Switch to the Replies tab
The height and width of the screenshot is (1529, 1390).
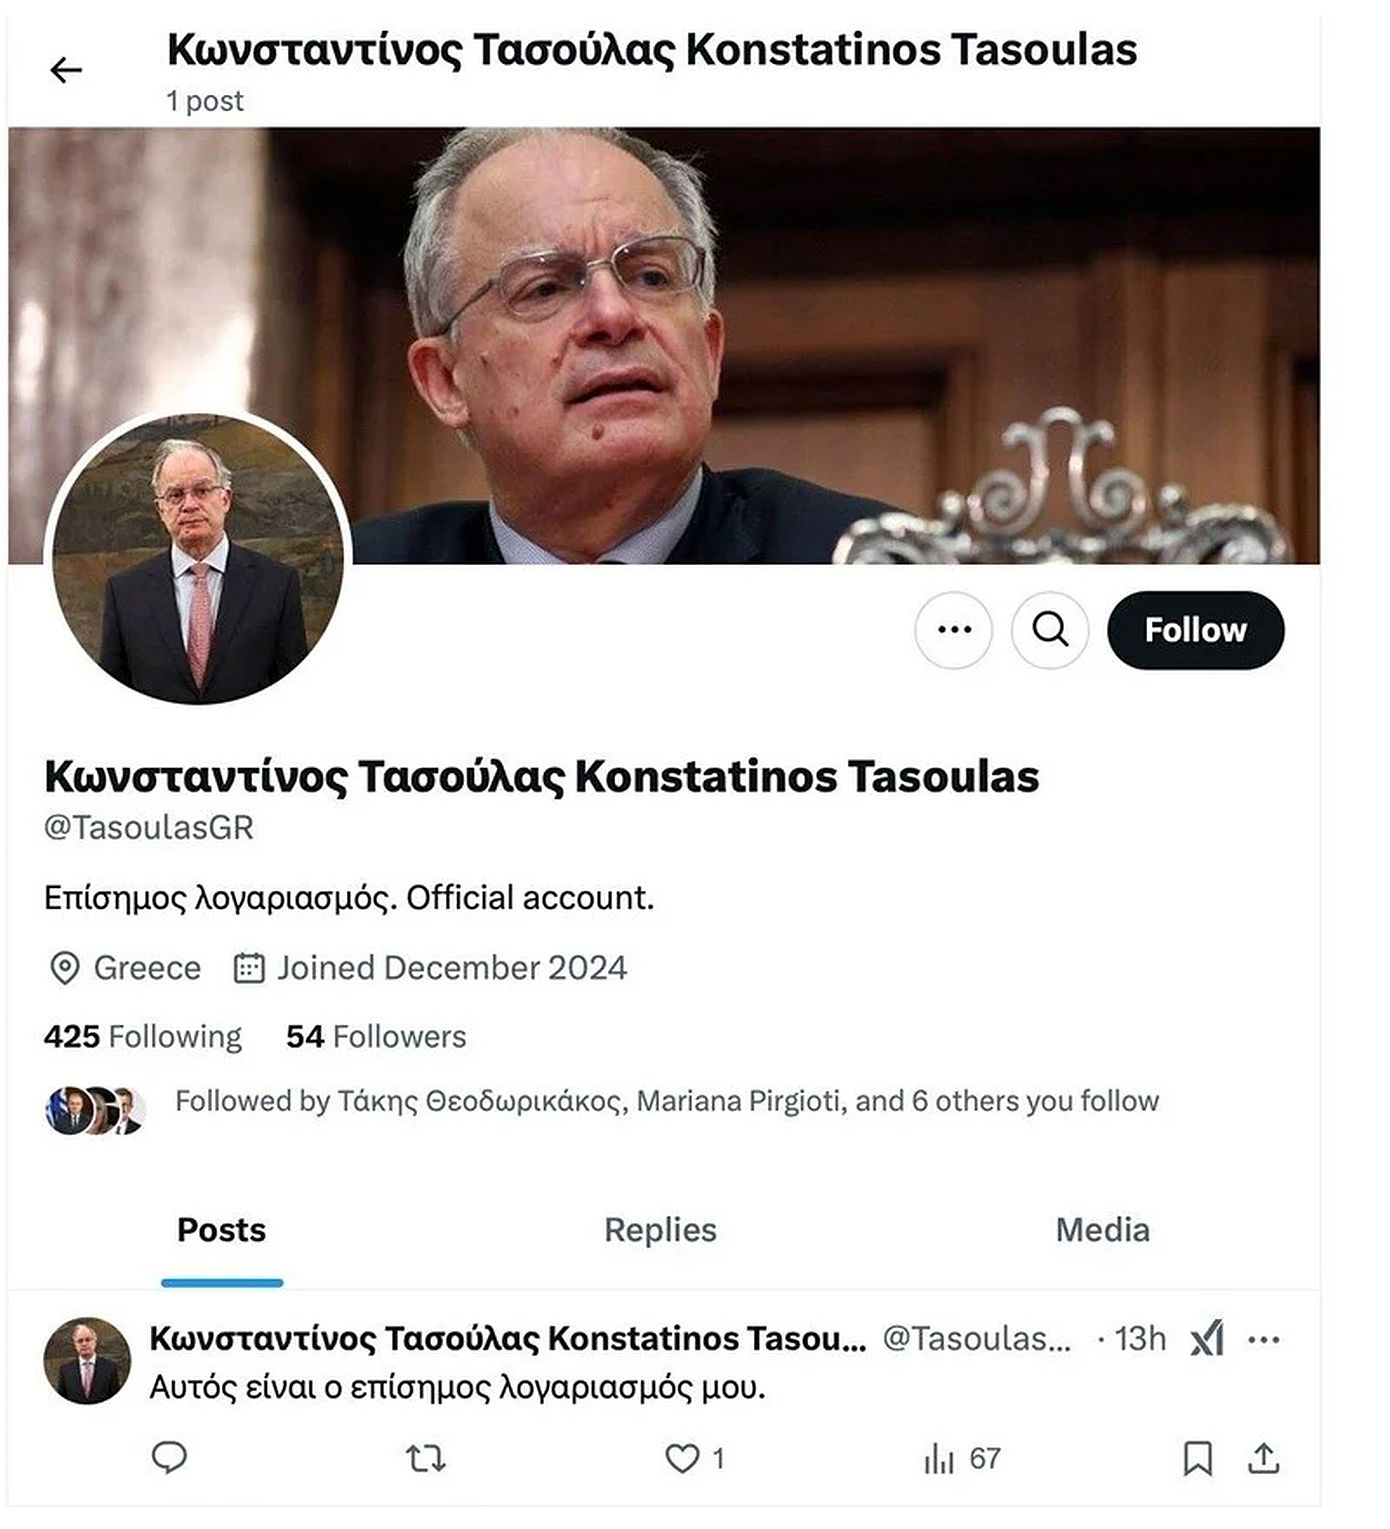pos(660,1230)
